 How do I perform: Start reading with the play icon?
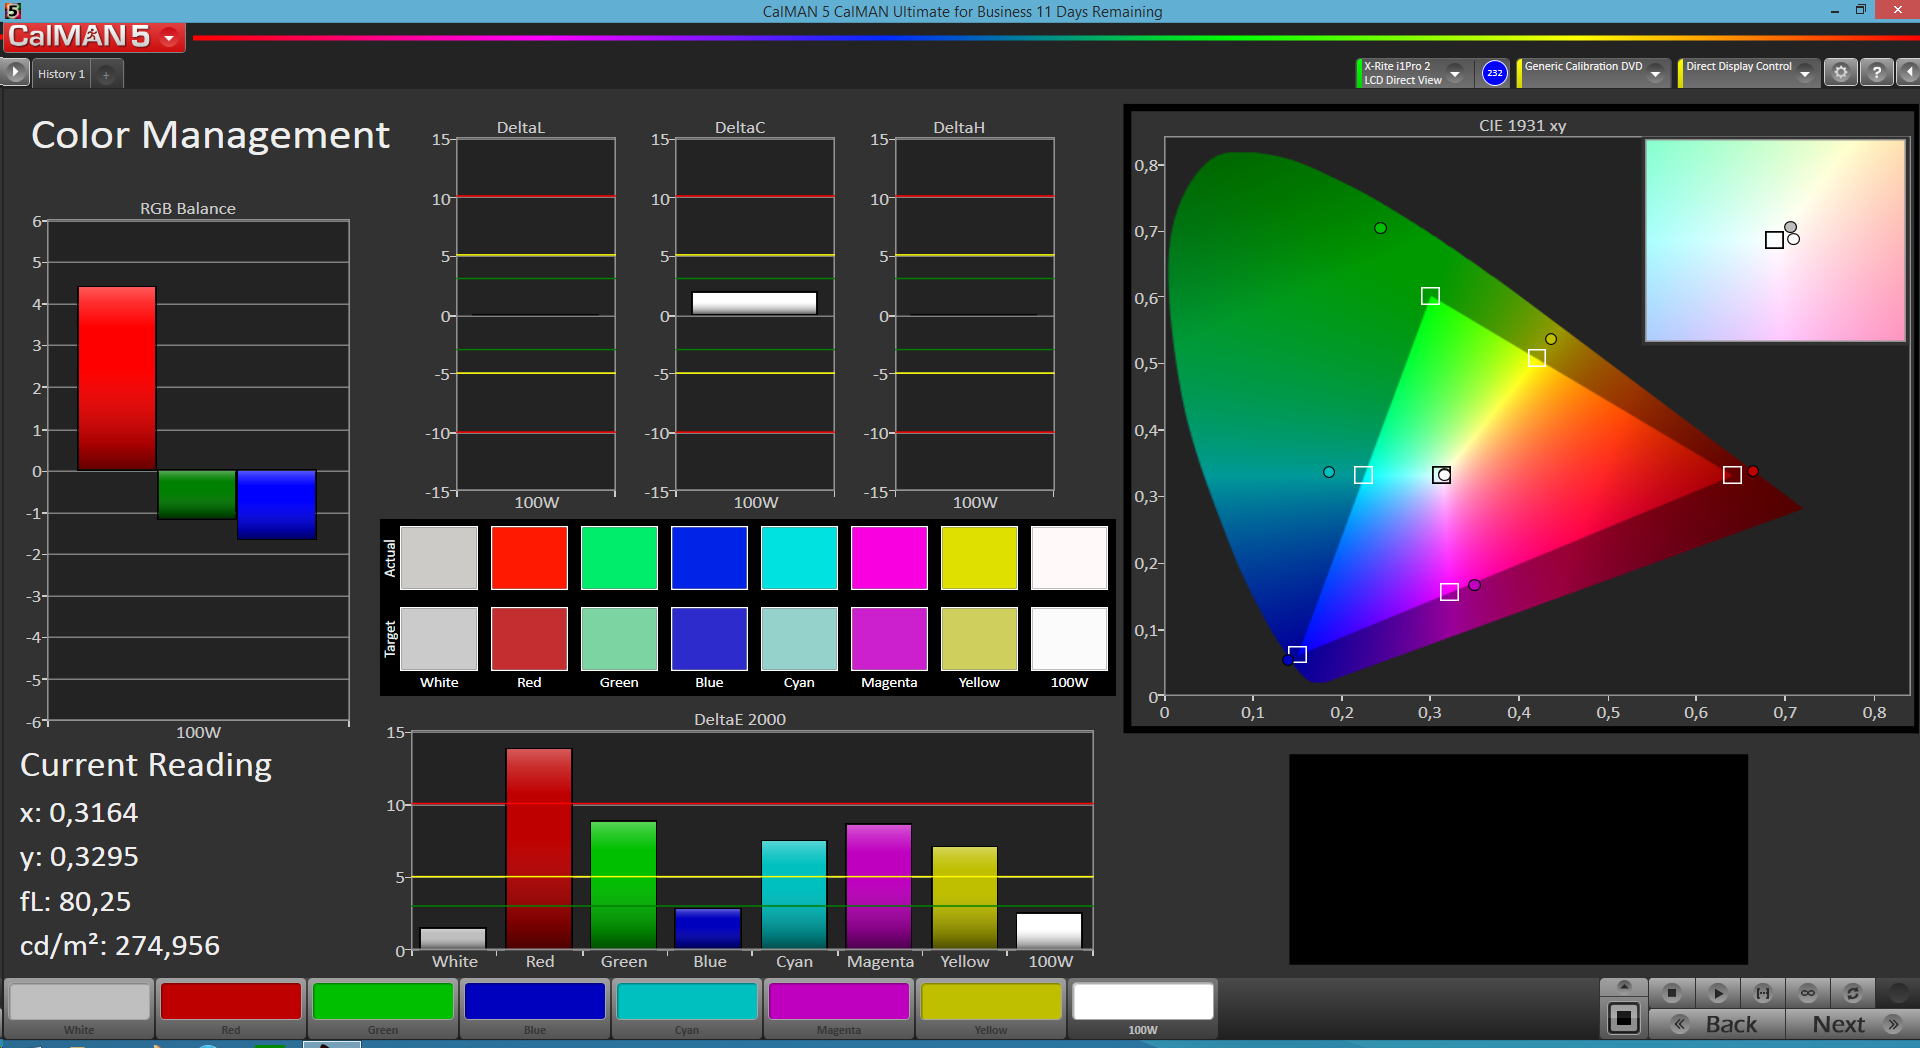pos(1718,993)
